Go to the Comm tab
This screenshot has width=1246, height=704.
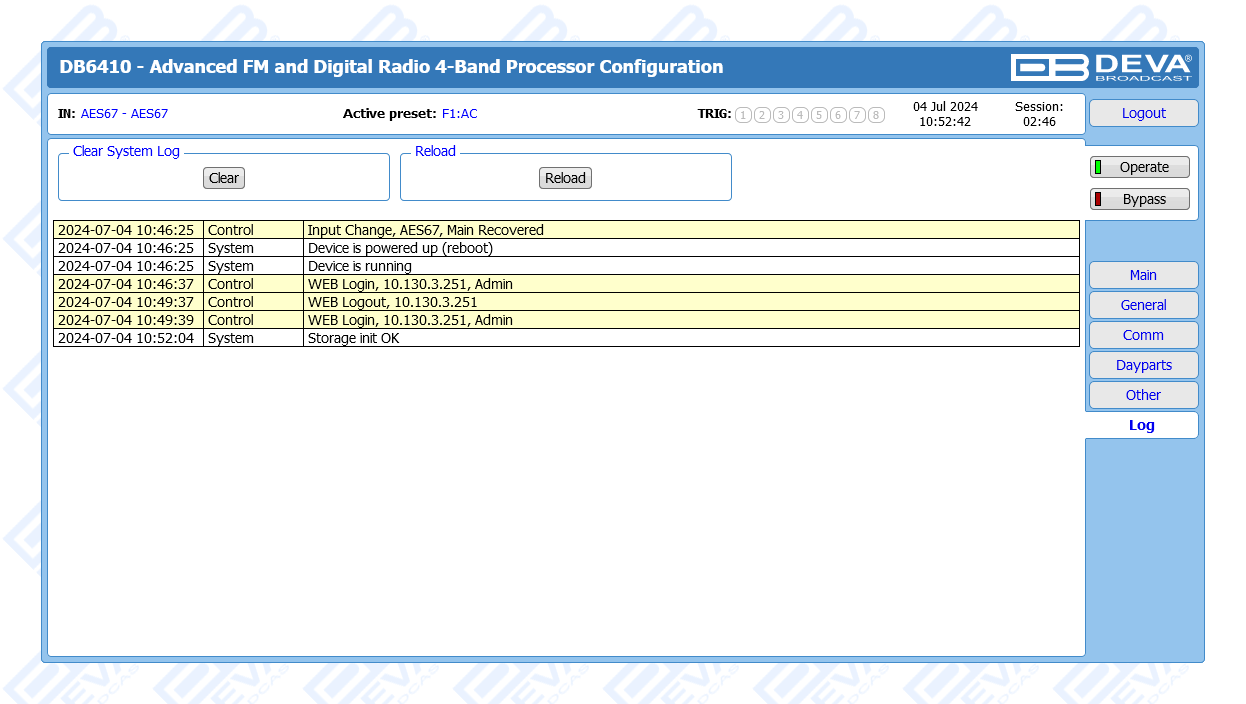(1143, 335)
